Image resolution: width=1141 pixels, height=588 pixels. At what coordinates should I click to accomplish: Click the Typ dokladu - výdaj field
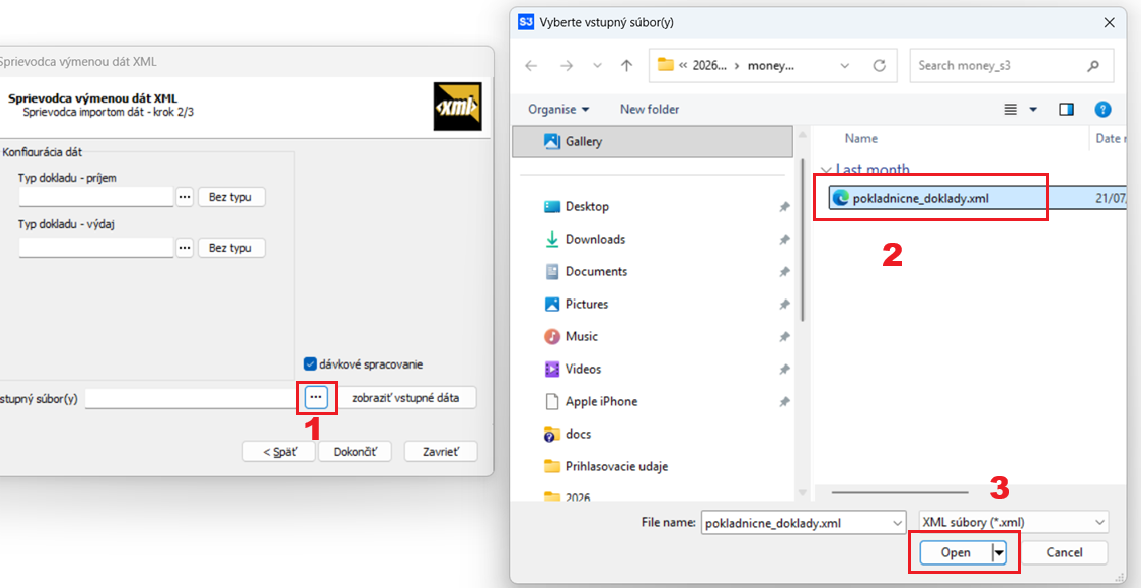pyautogui.click(x=96, y=248)
